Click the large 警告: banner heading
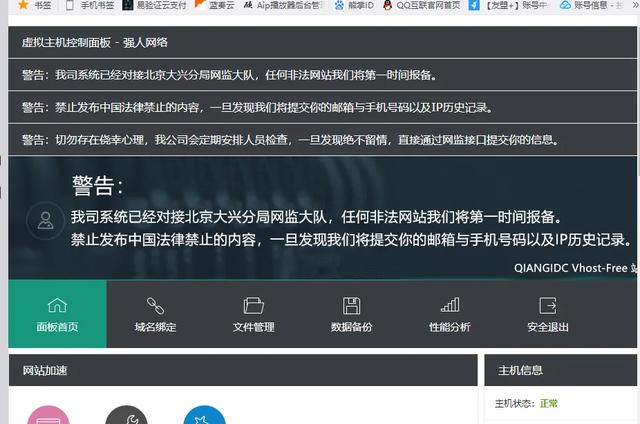640x424 pixels. pyautogui.click(x=98, y=186)
